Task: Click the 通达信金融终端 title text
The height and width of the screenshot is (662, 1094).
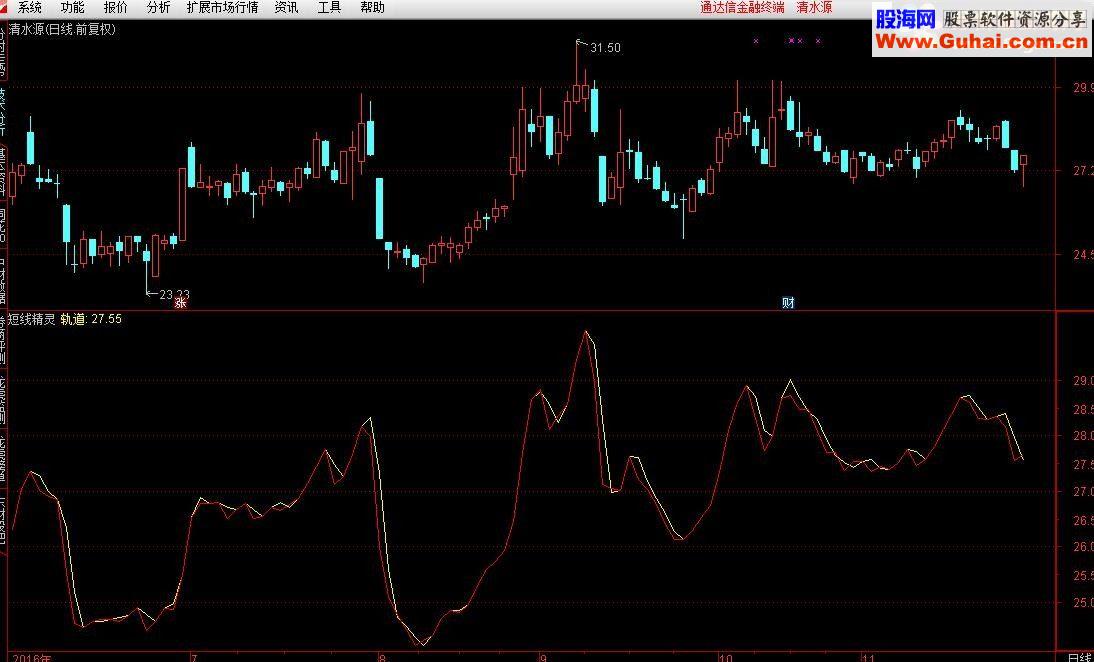Action: tap(742, 8)
